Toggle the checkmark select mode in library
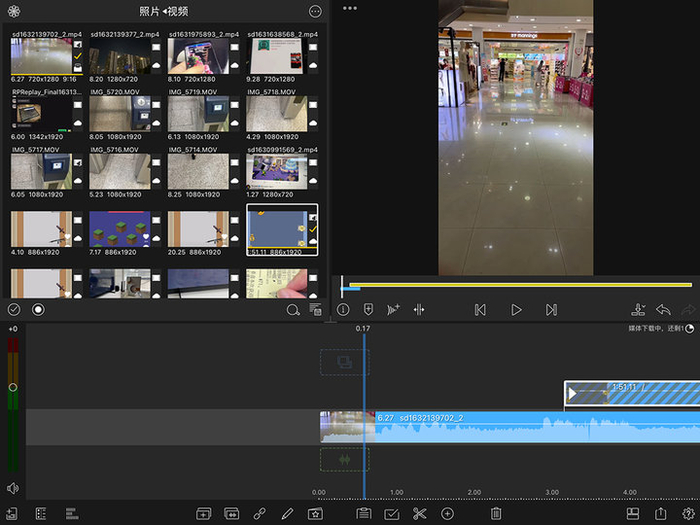 (x=14, y=310)
